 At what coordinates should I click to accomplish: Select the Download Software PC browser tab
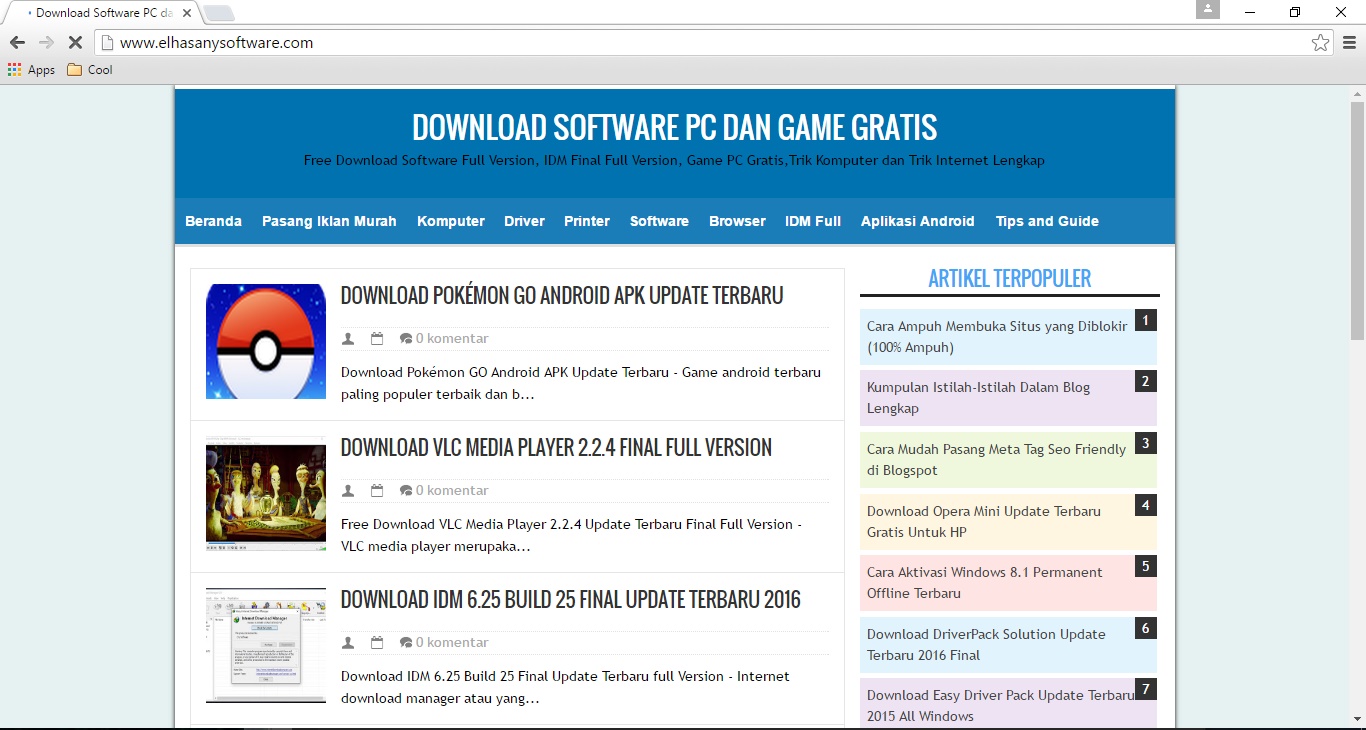pos(105,13)
